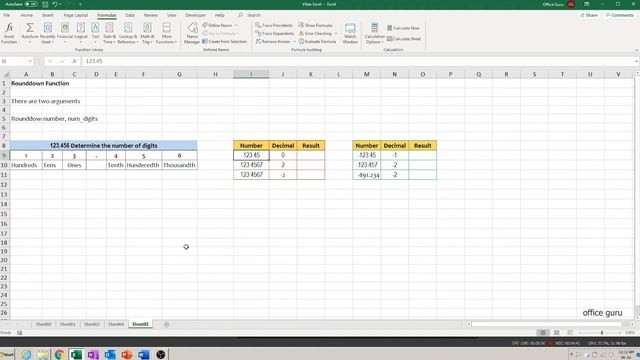This screenshot has width=640, height=360.
Task: Click the Windows Start button
Action: click(x=7, y=354)
